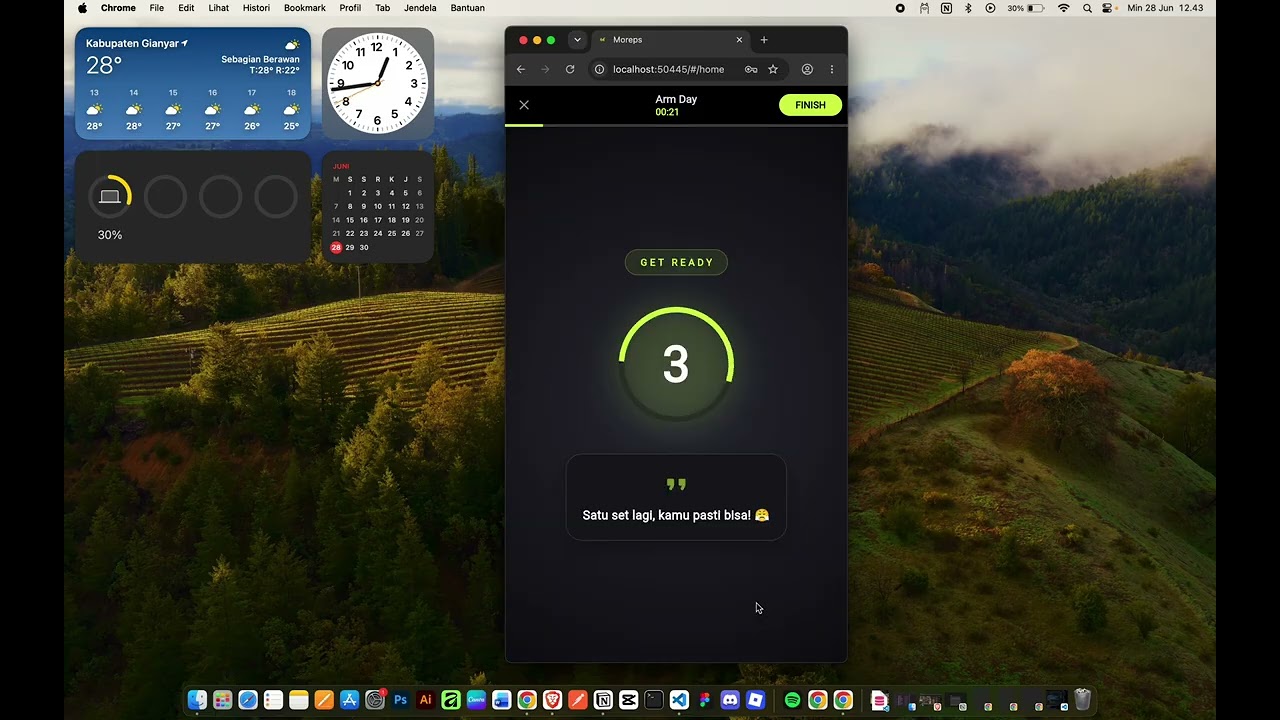Launch Photoshop from the dock
1280x720 pixels.
(x=400, y=700)
